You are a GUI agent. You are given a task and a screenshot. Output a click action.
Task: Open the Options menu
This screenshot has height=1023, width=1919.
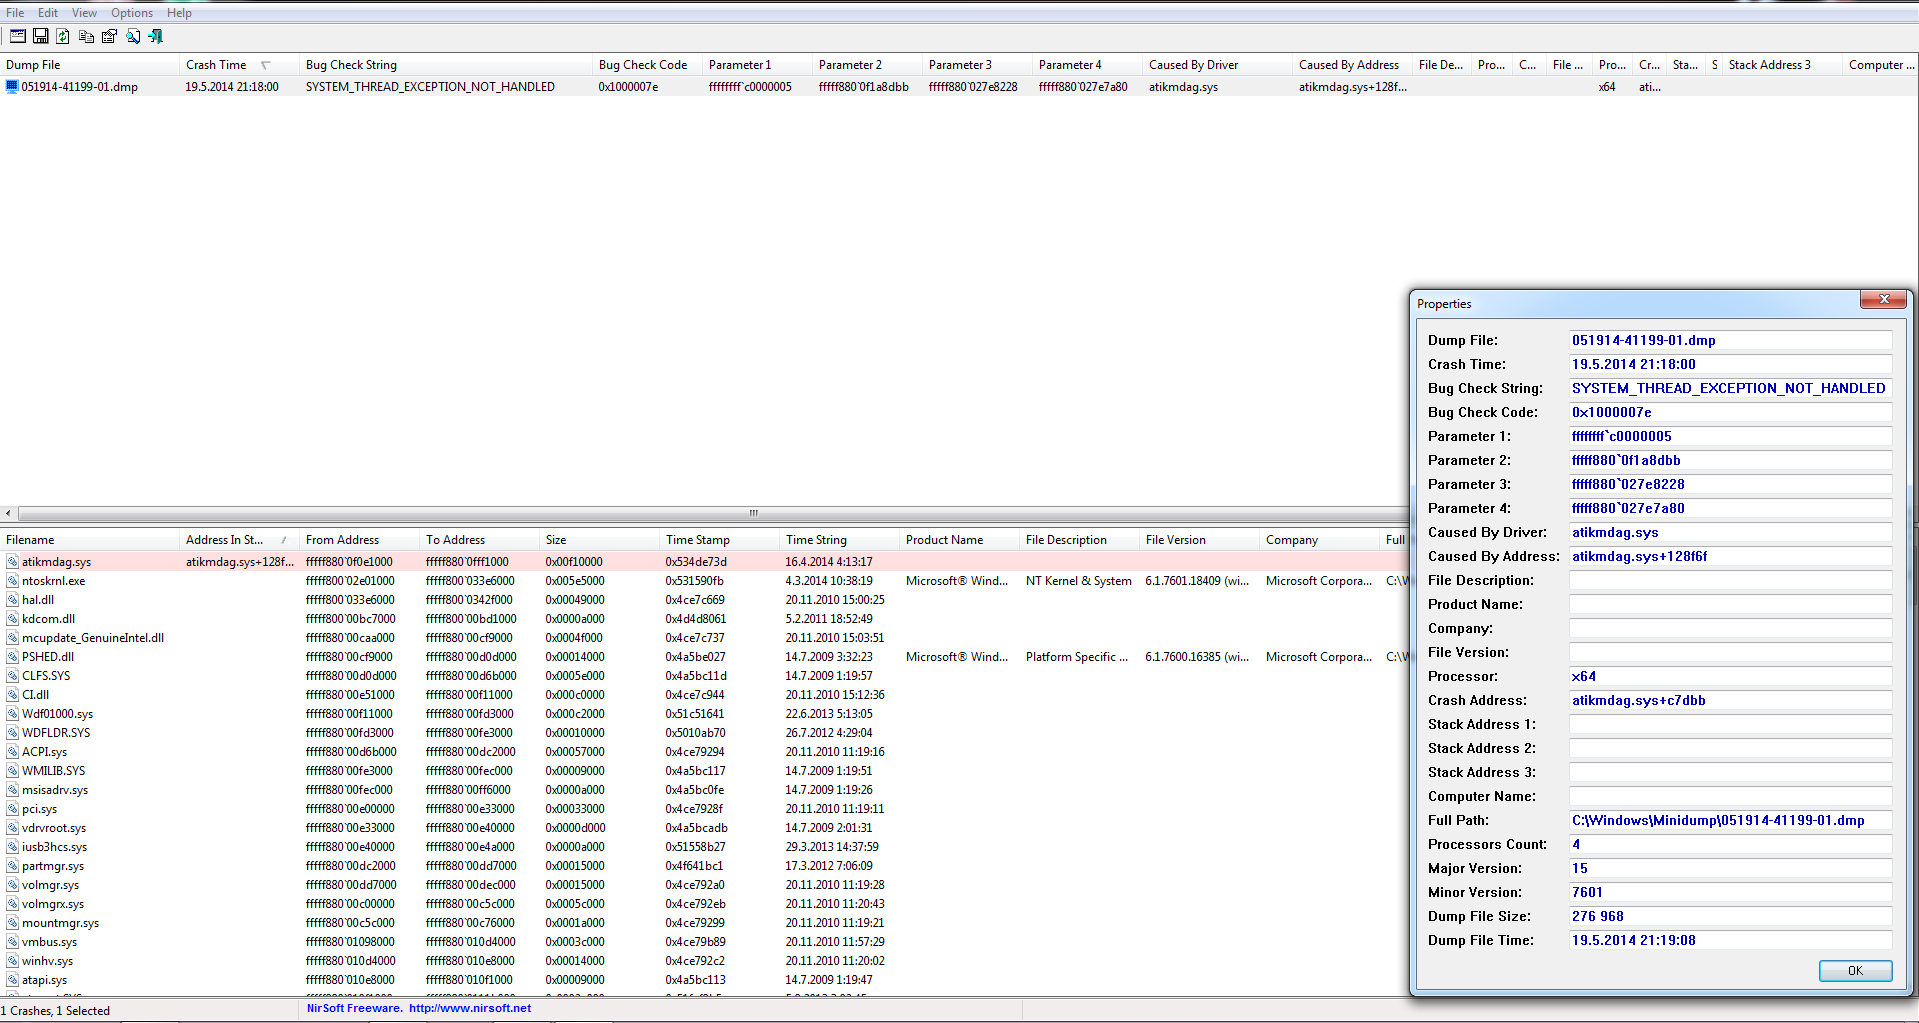click(131, 13)
